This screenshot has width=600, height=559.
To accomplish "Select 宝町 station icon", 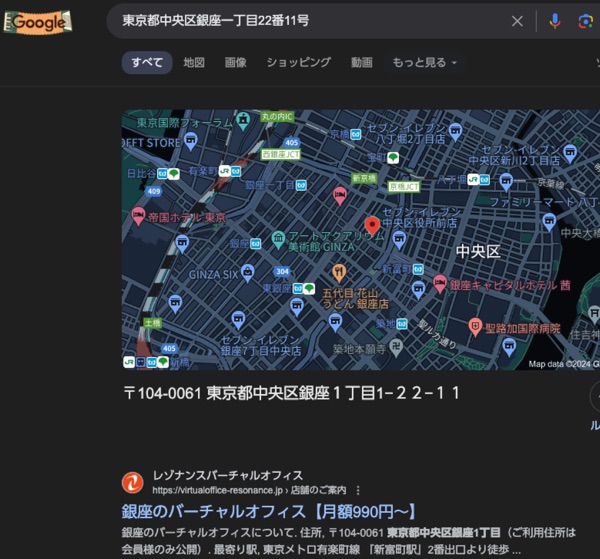I will point(393,158).
